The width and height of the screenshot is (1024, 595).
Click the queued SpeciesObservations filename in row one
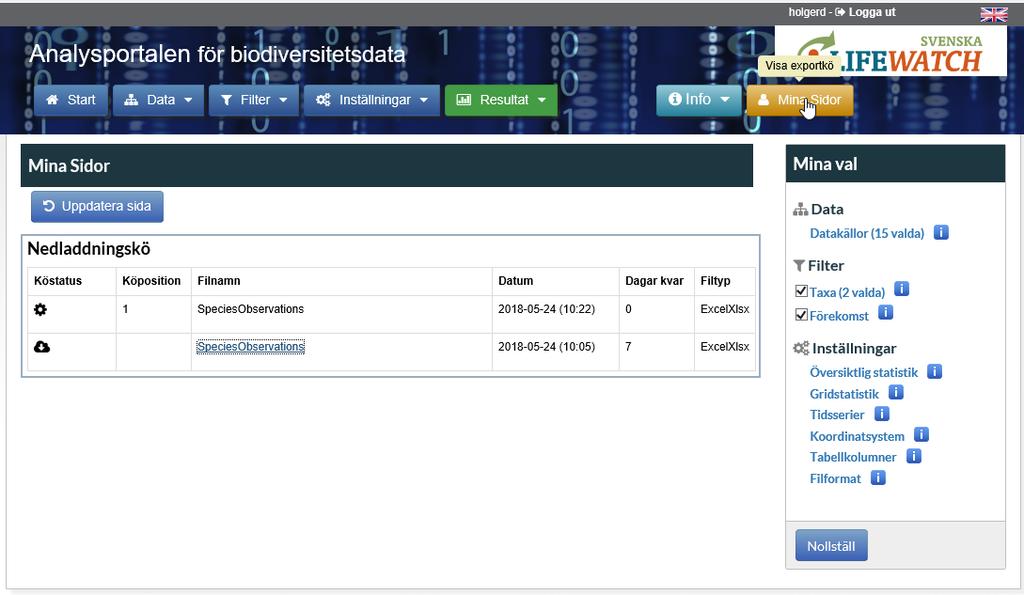tap(251, 309)
